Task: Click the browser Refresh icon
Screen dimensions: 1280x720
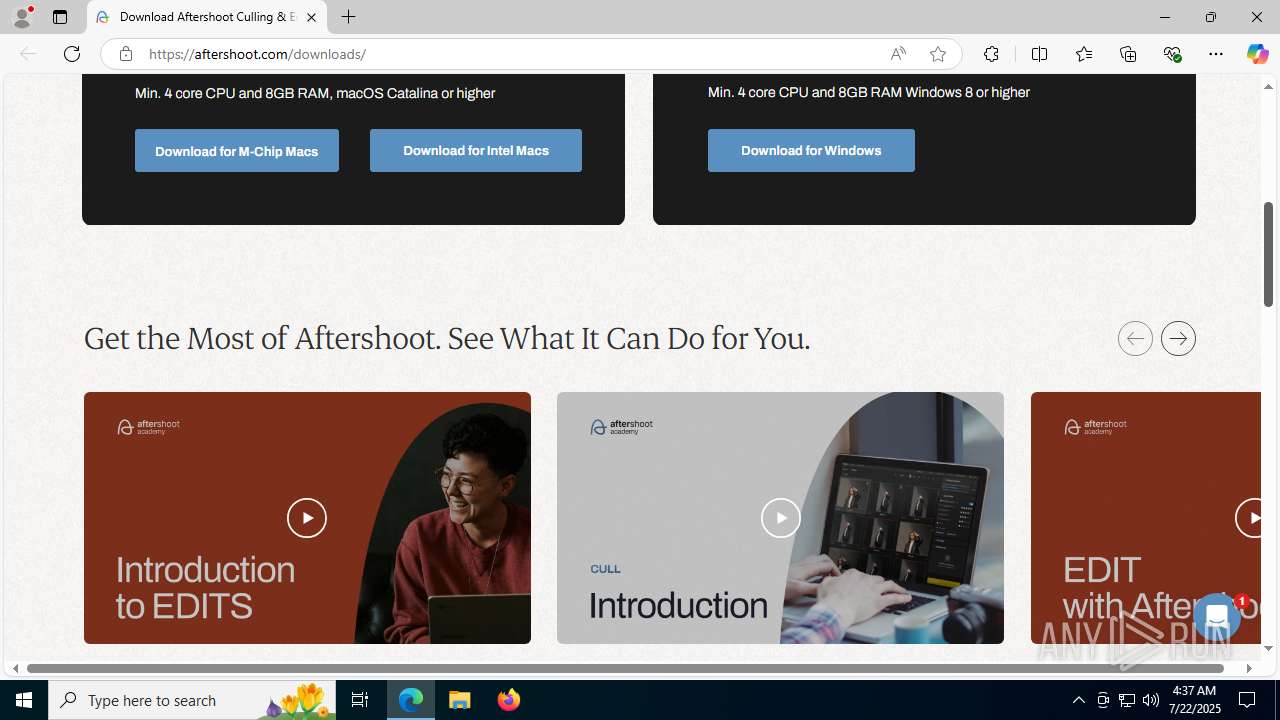Action: [x=72, y=54]
